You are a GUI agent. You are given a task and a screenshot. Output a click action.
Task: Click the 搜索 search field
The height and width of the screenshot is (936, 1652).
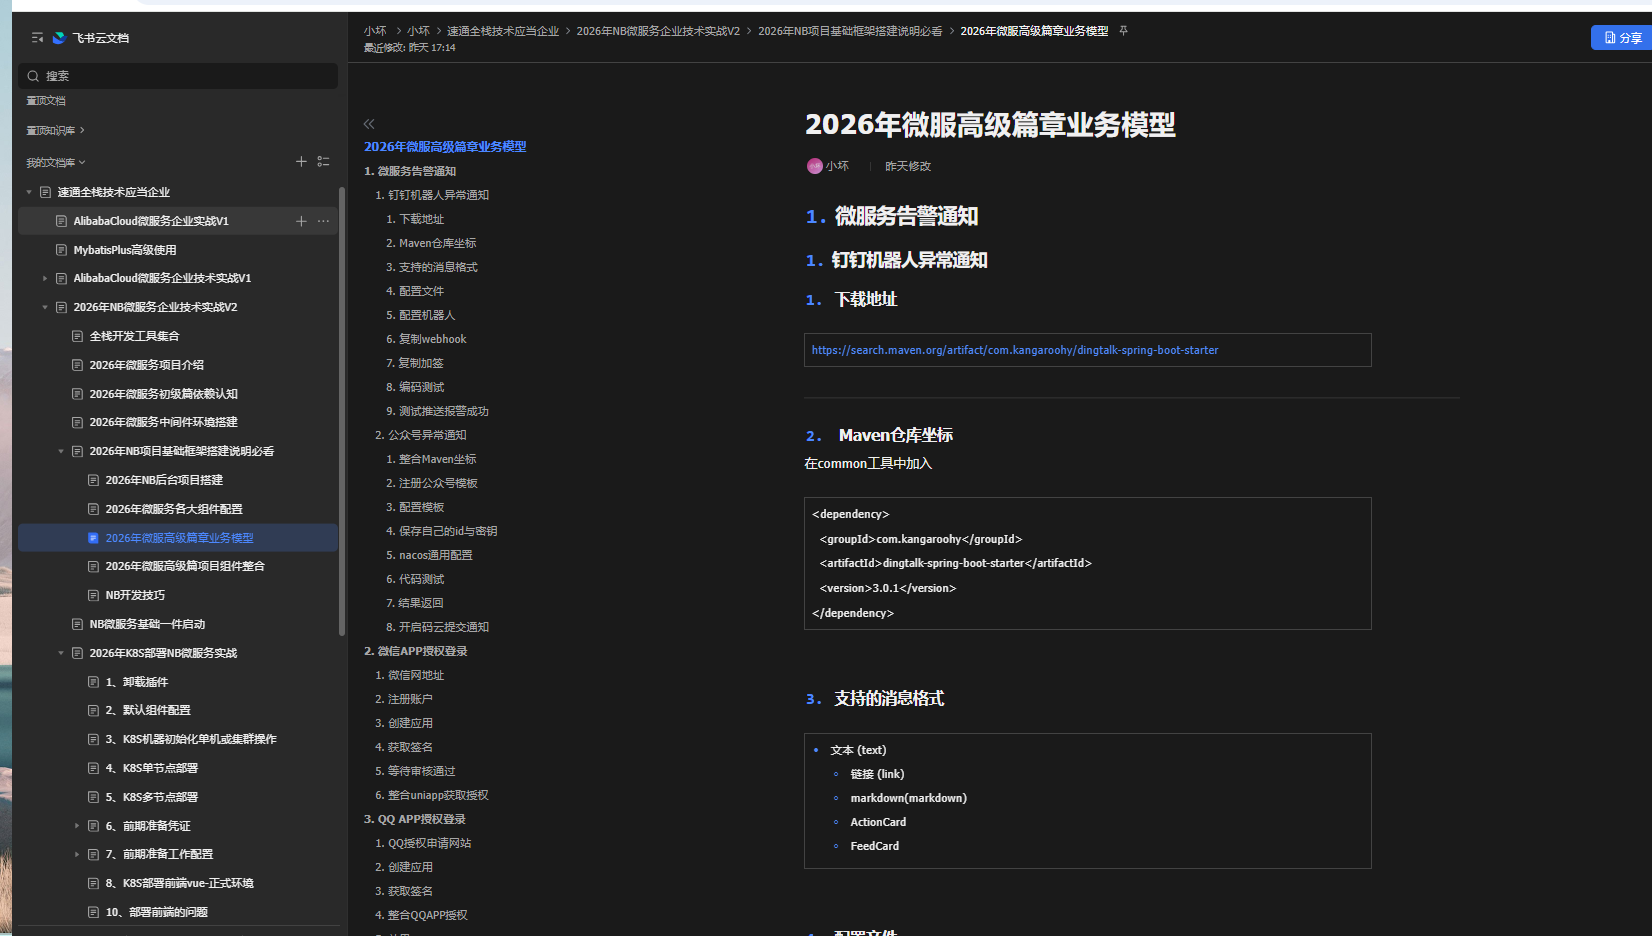pyautogui.click(x=178, y=76)
